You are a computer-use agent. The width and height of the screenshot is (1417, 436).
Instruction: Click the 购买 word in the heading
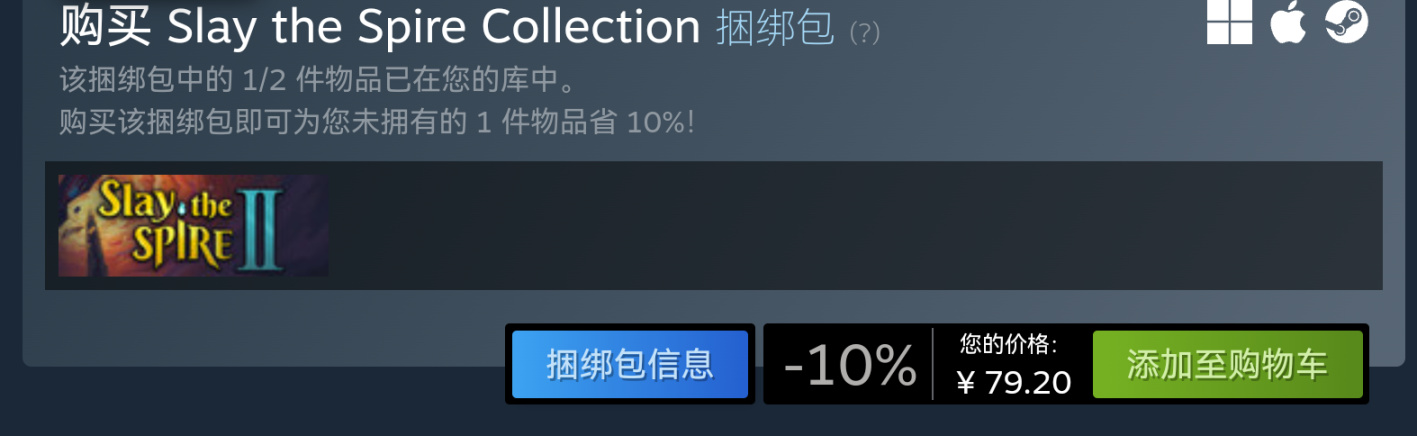pos(105,27)
